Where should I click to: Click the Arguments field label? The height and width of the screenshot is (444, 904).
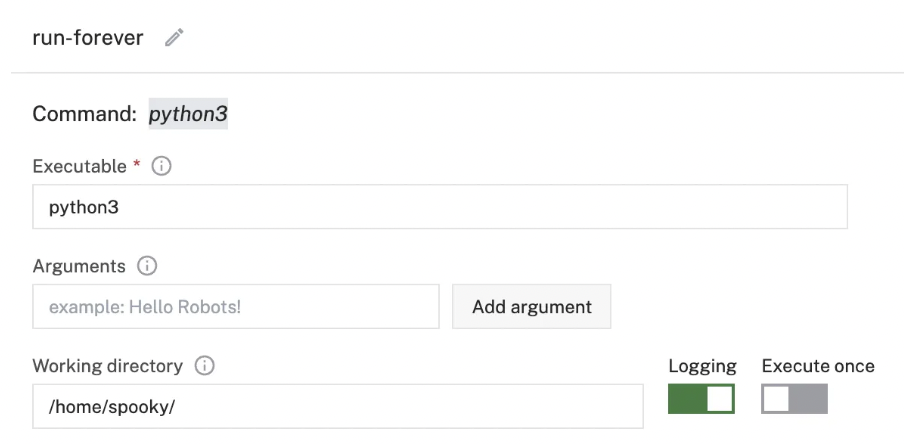point(79,267)
